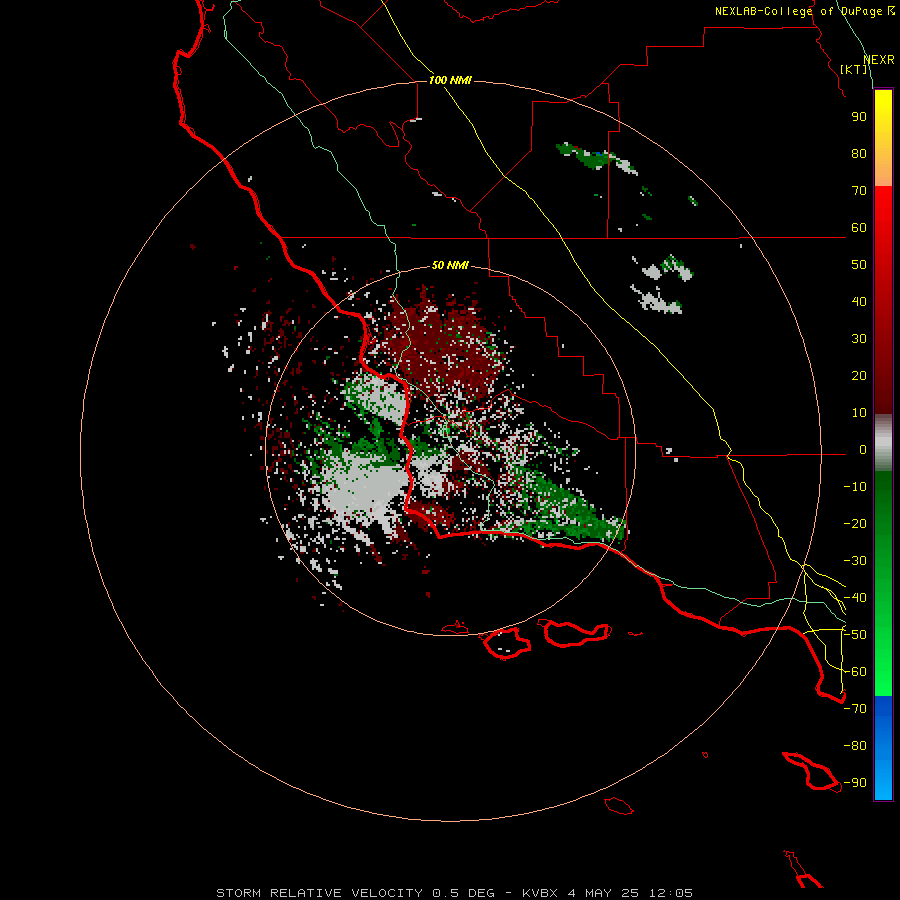Click the 80 value on the velocity scale

pyautogui.click(x=859, y=153)
